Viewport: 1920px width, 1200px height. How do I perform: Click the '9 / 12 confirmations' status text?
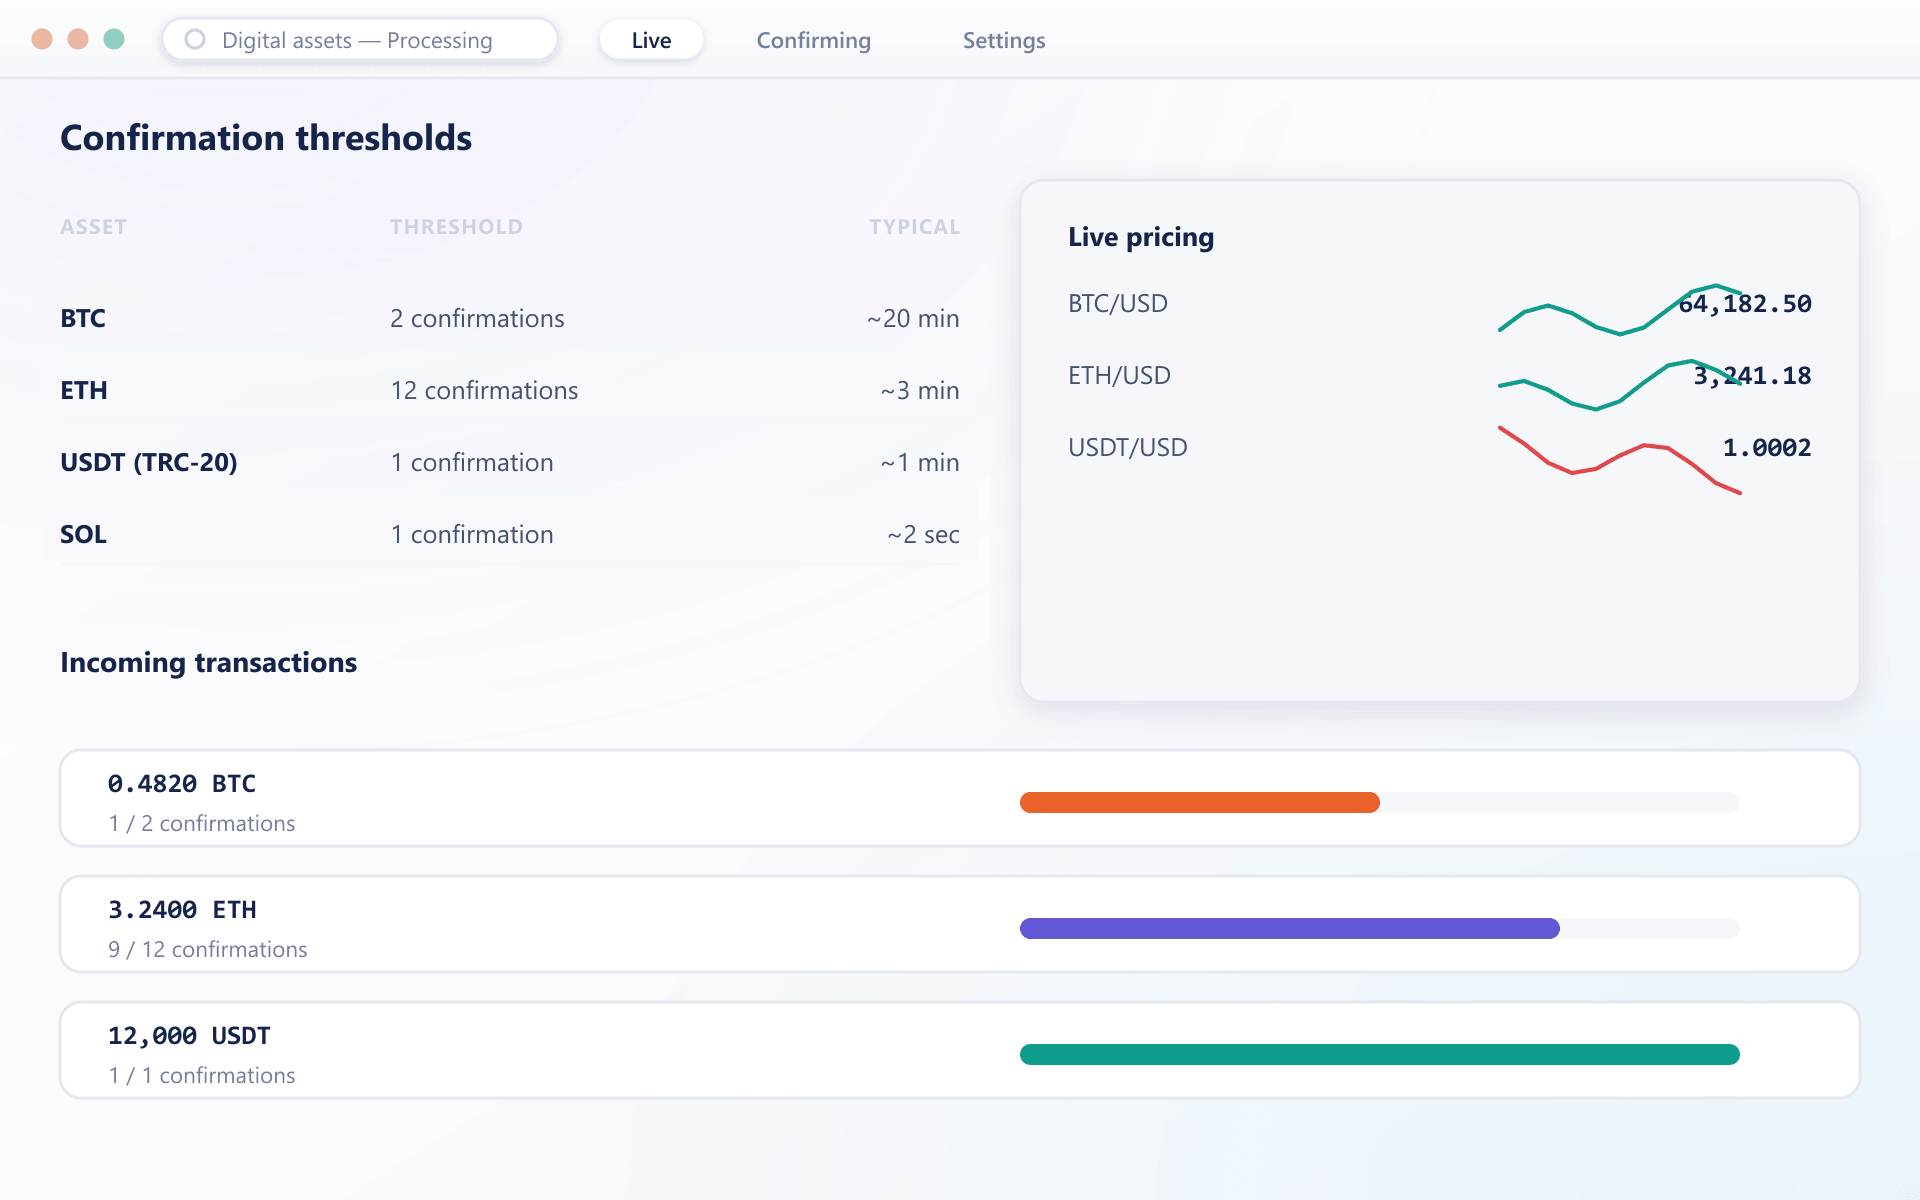click(208, 949)
